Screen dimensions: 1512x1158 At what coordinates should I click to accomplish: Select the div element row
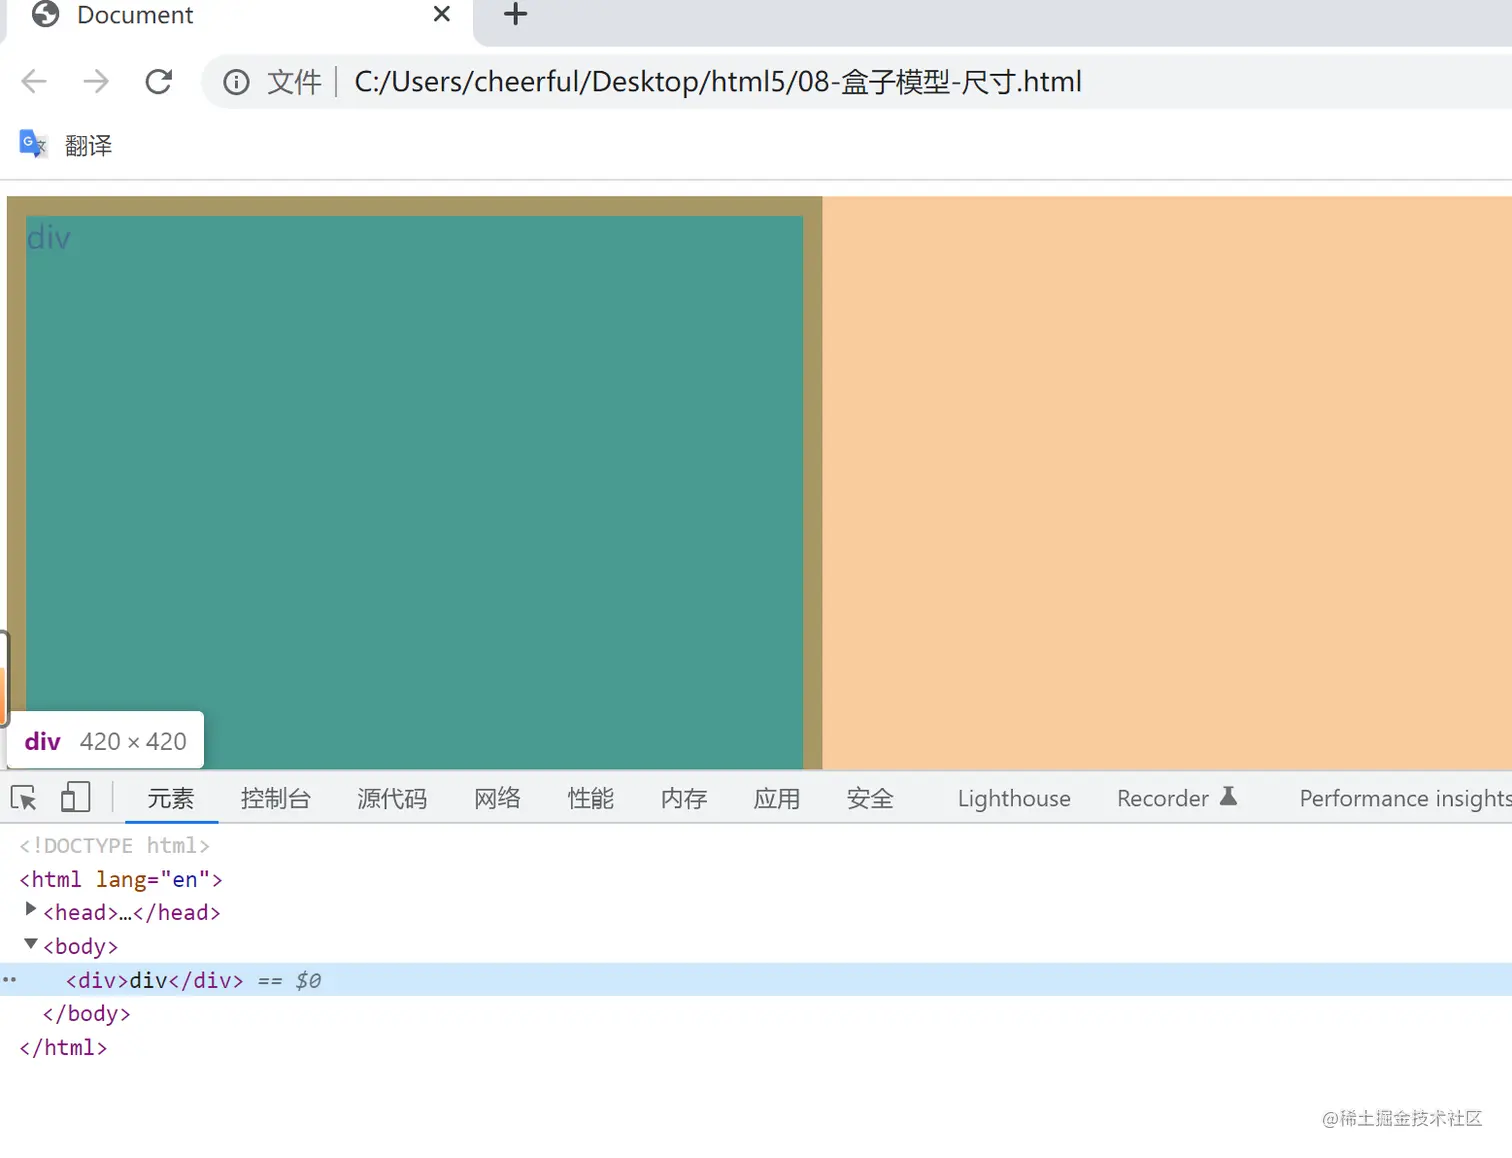coord(756,980)
